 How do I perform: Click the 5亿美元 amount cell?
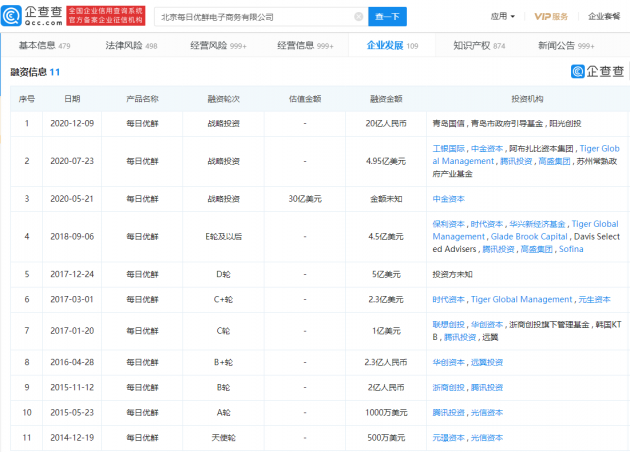(386, 274)
